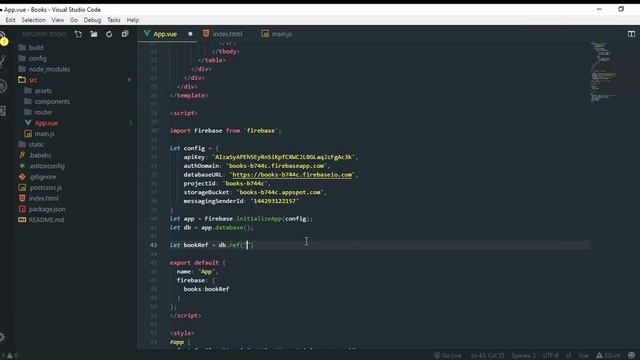The image size is (640, 360).
Task: Click the 'import Firebase from' code line
Action: click(x=225, y=131)
